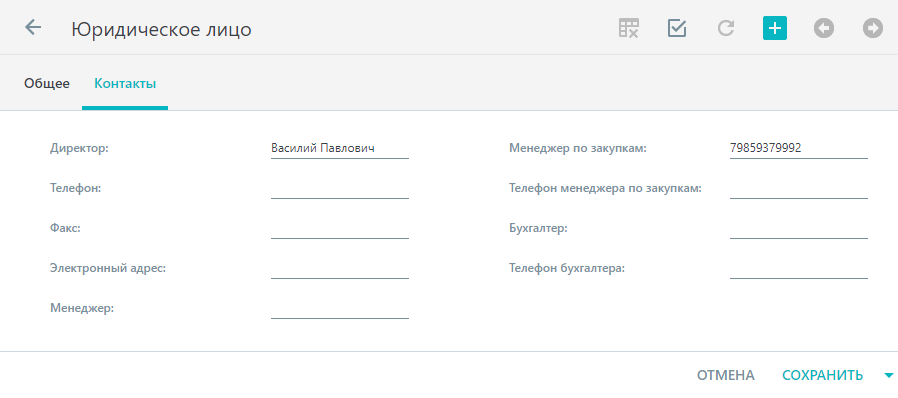Screen dimensions: 898x398
Task: Click the Телефон бухгалтера field
Action: tap(799, 269)
